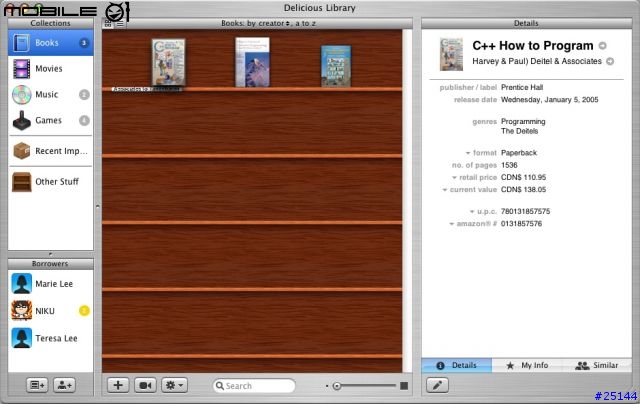The image size is (640, 404).
Task: Click NIKU's yellow loan count badge
Action: coord(84,311)
